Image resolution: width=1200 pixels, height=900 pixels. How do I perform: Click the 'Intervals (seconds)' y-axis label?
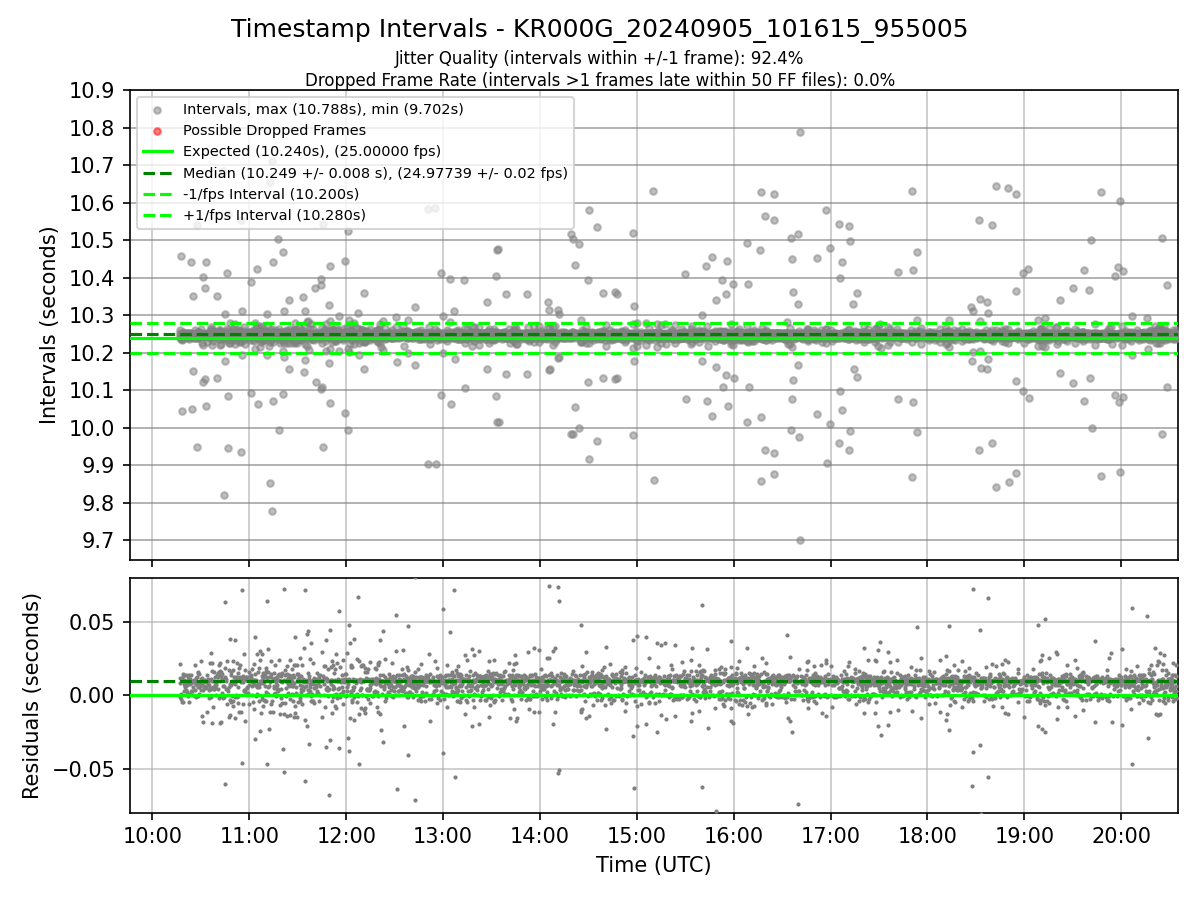(49, 325)
